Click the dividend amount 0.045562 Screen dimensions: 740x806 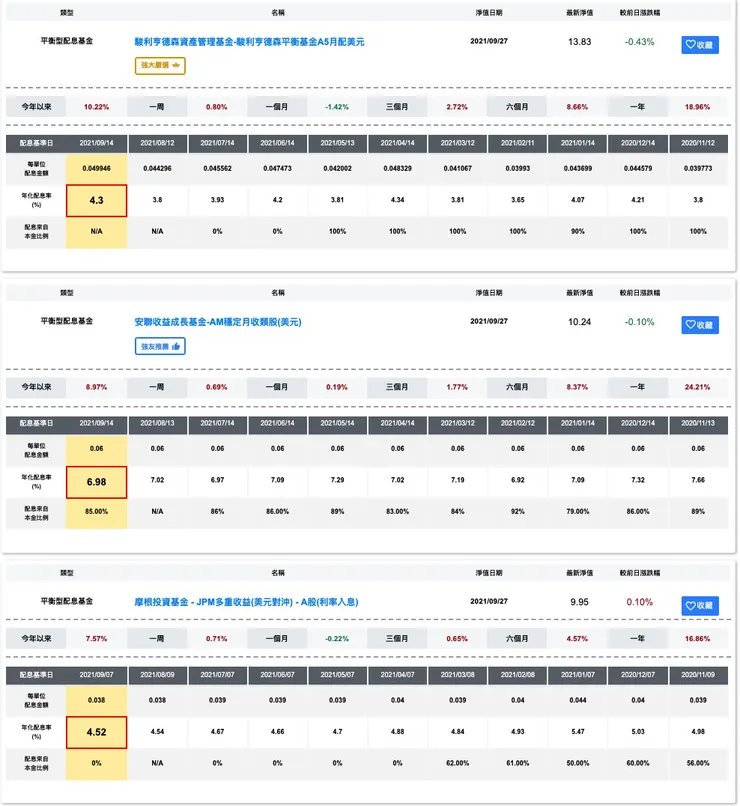217,168
